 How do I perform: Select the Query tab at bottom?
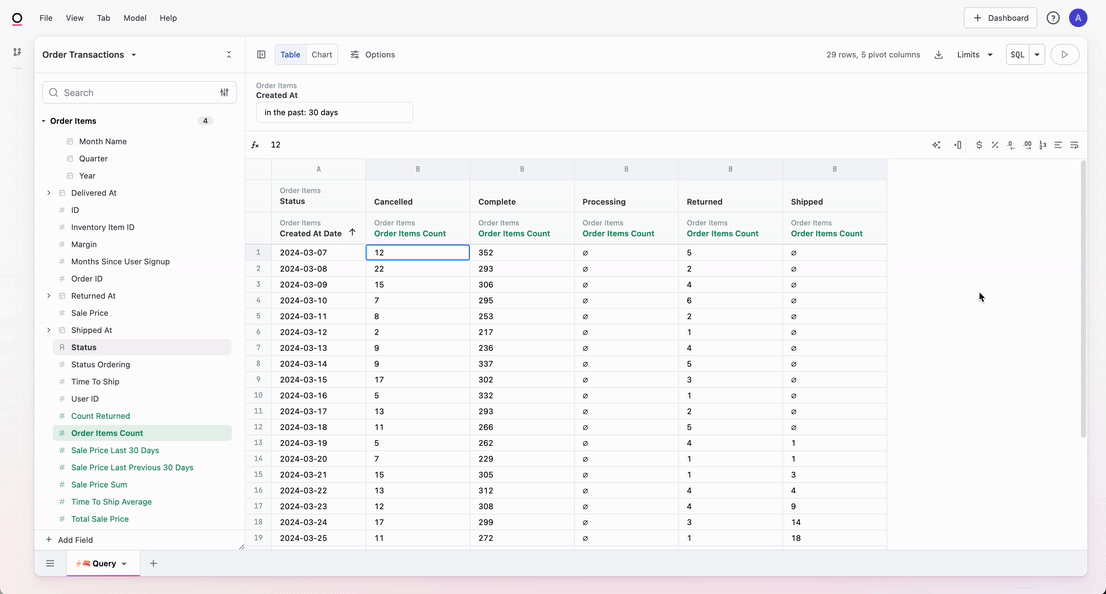coord(103,564)
